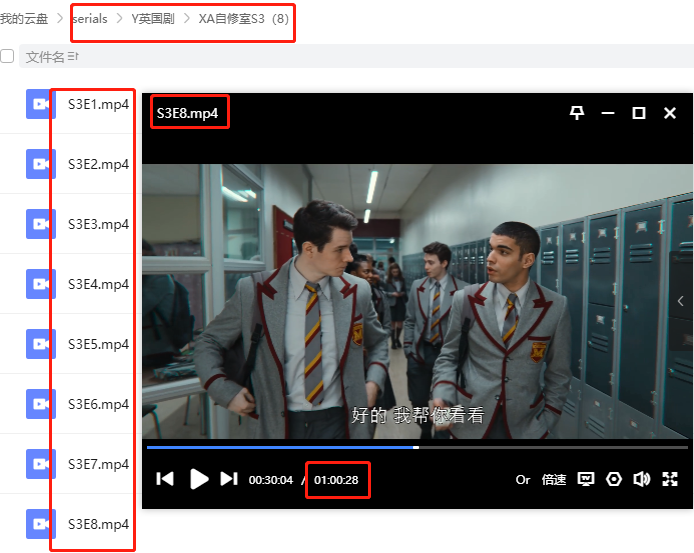Click the cast-to-screen icon

tap(586, 479)
